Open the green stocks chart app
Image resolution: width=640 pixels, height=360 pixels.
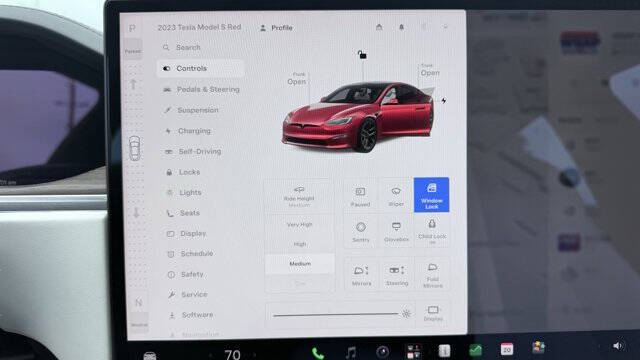[x=476, y=350]
